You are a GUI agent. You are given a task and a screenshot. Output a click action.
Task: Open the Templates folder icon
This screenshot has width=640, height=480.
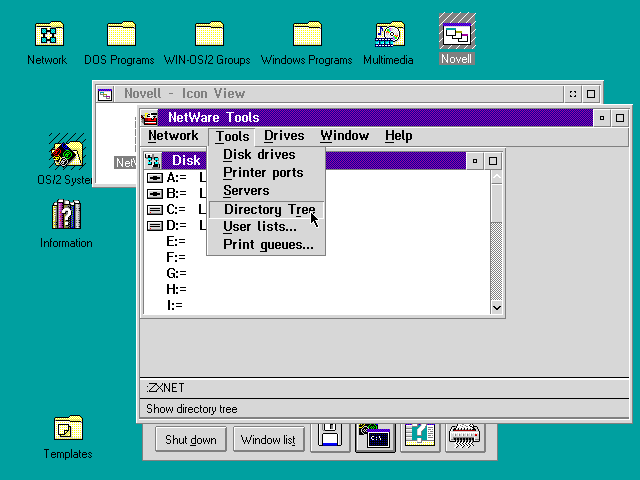click(x=68, y=428)
